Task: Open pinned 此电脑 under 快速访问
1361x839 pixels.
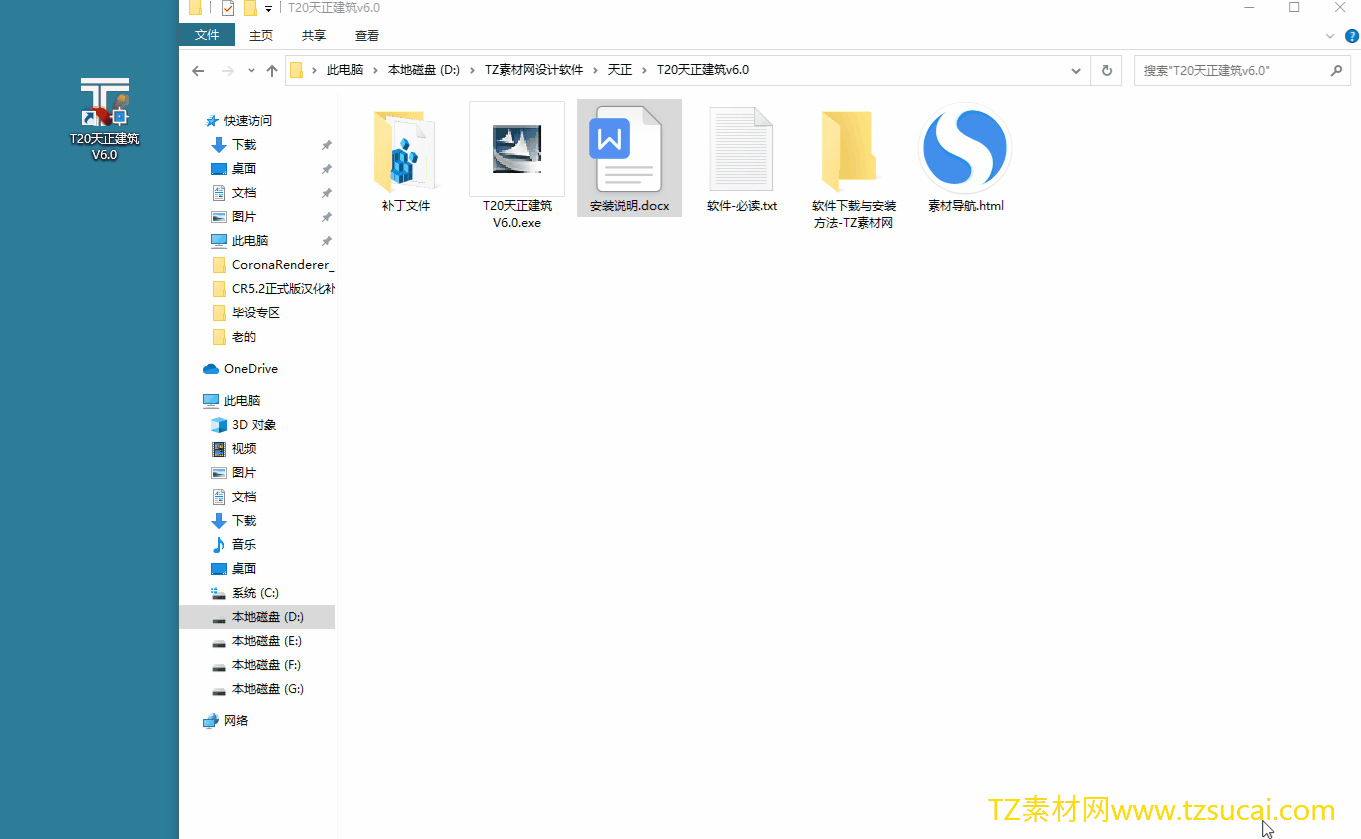Action: tap(240, 241)
